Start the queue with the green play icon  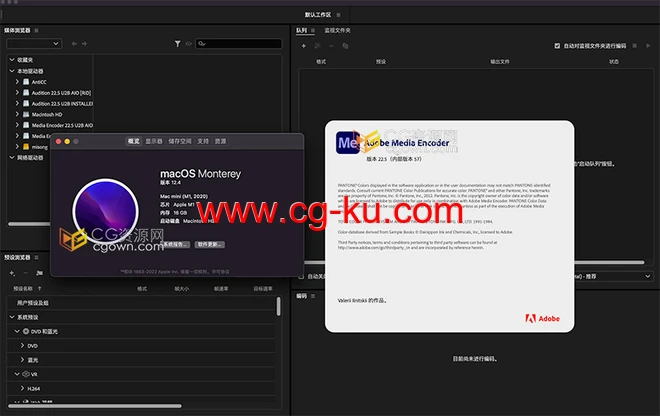tap(648, 45)
